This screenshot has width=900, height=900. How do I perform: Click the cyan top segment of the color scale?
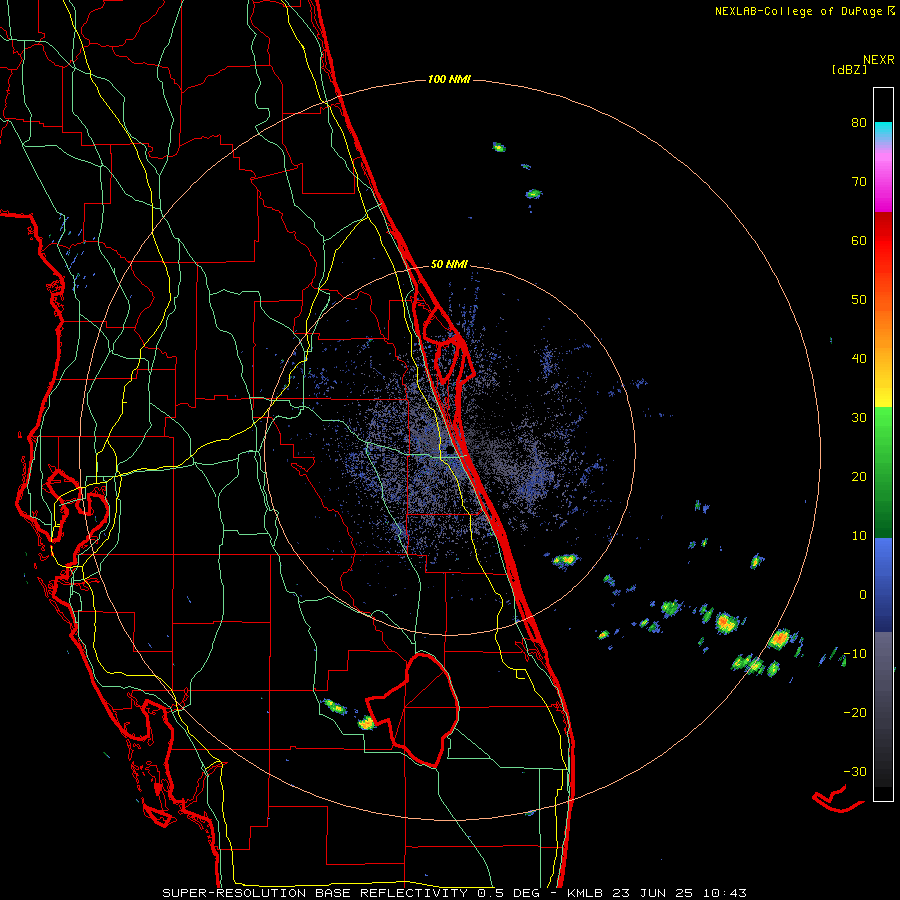[x=883, y=133]
